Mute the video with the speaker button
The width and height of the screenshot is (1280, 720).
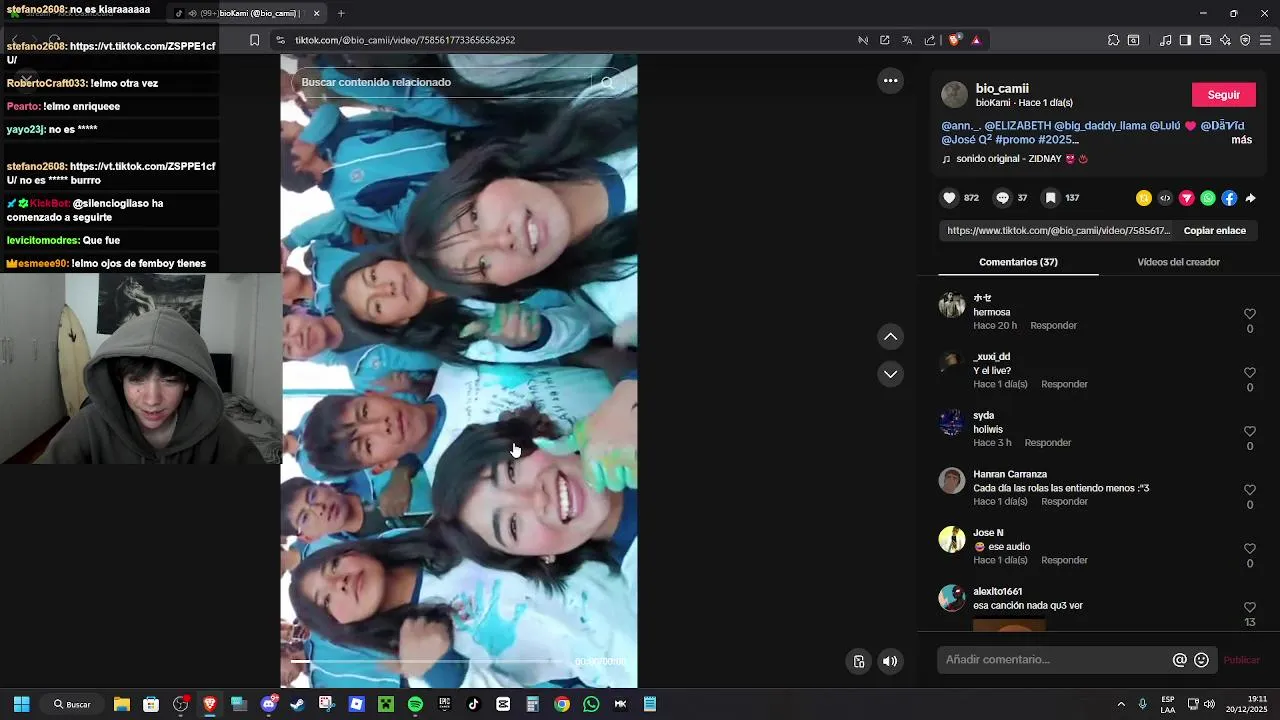890,661
